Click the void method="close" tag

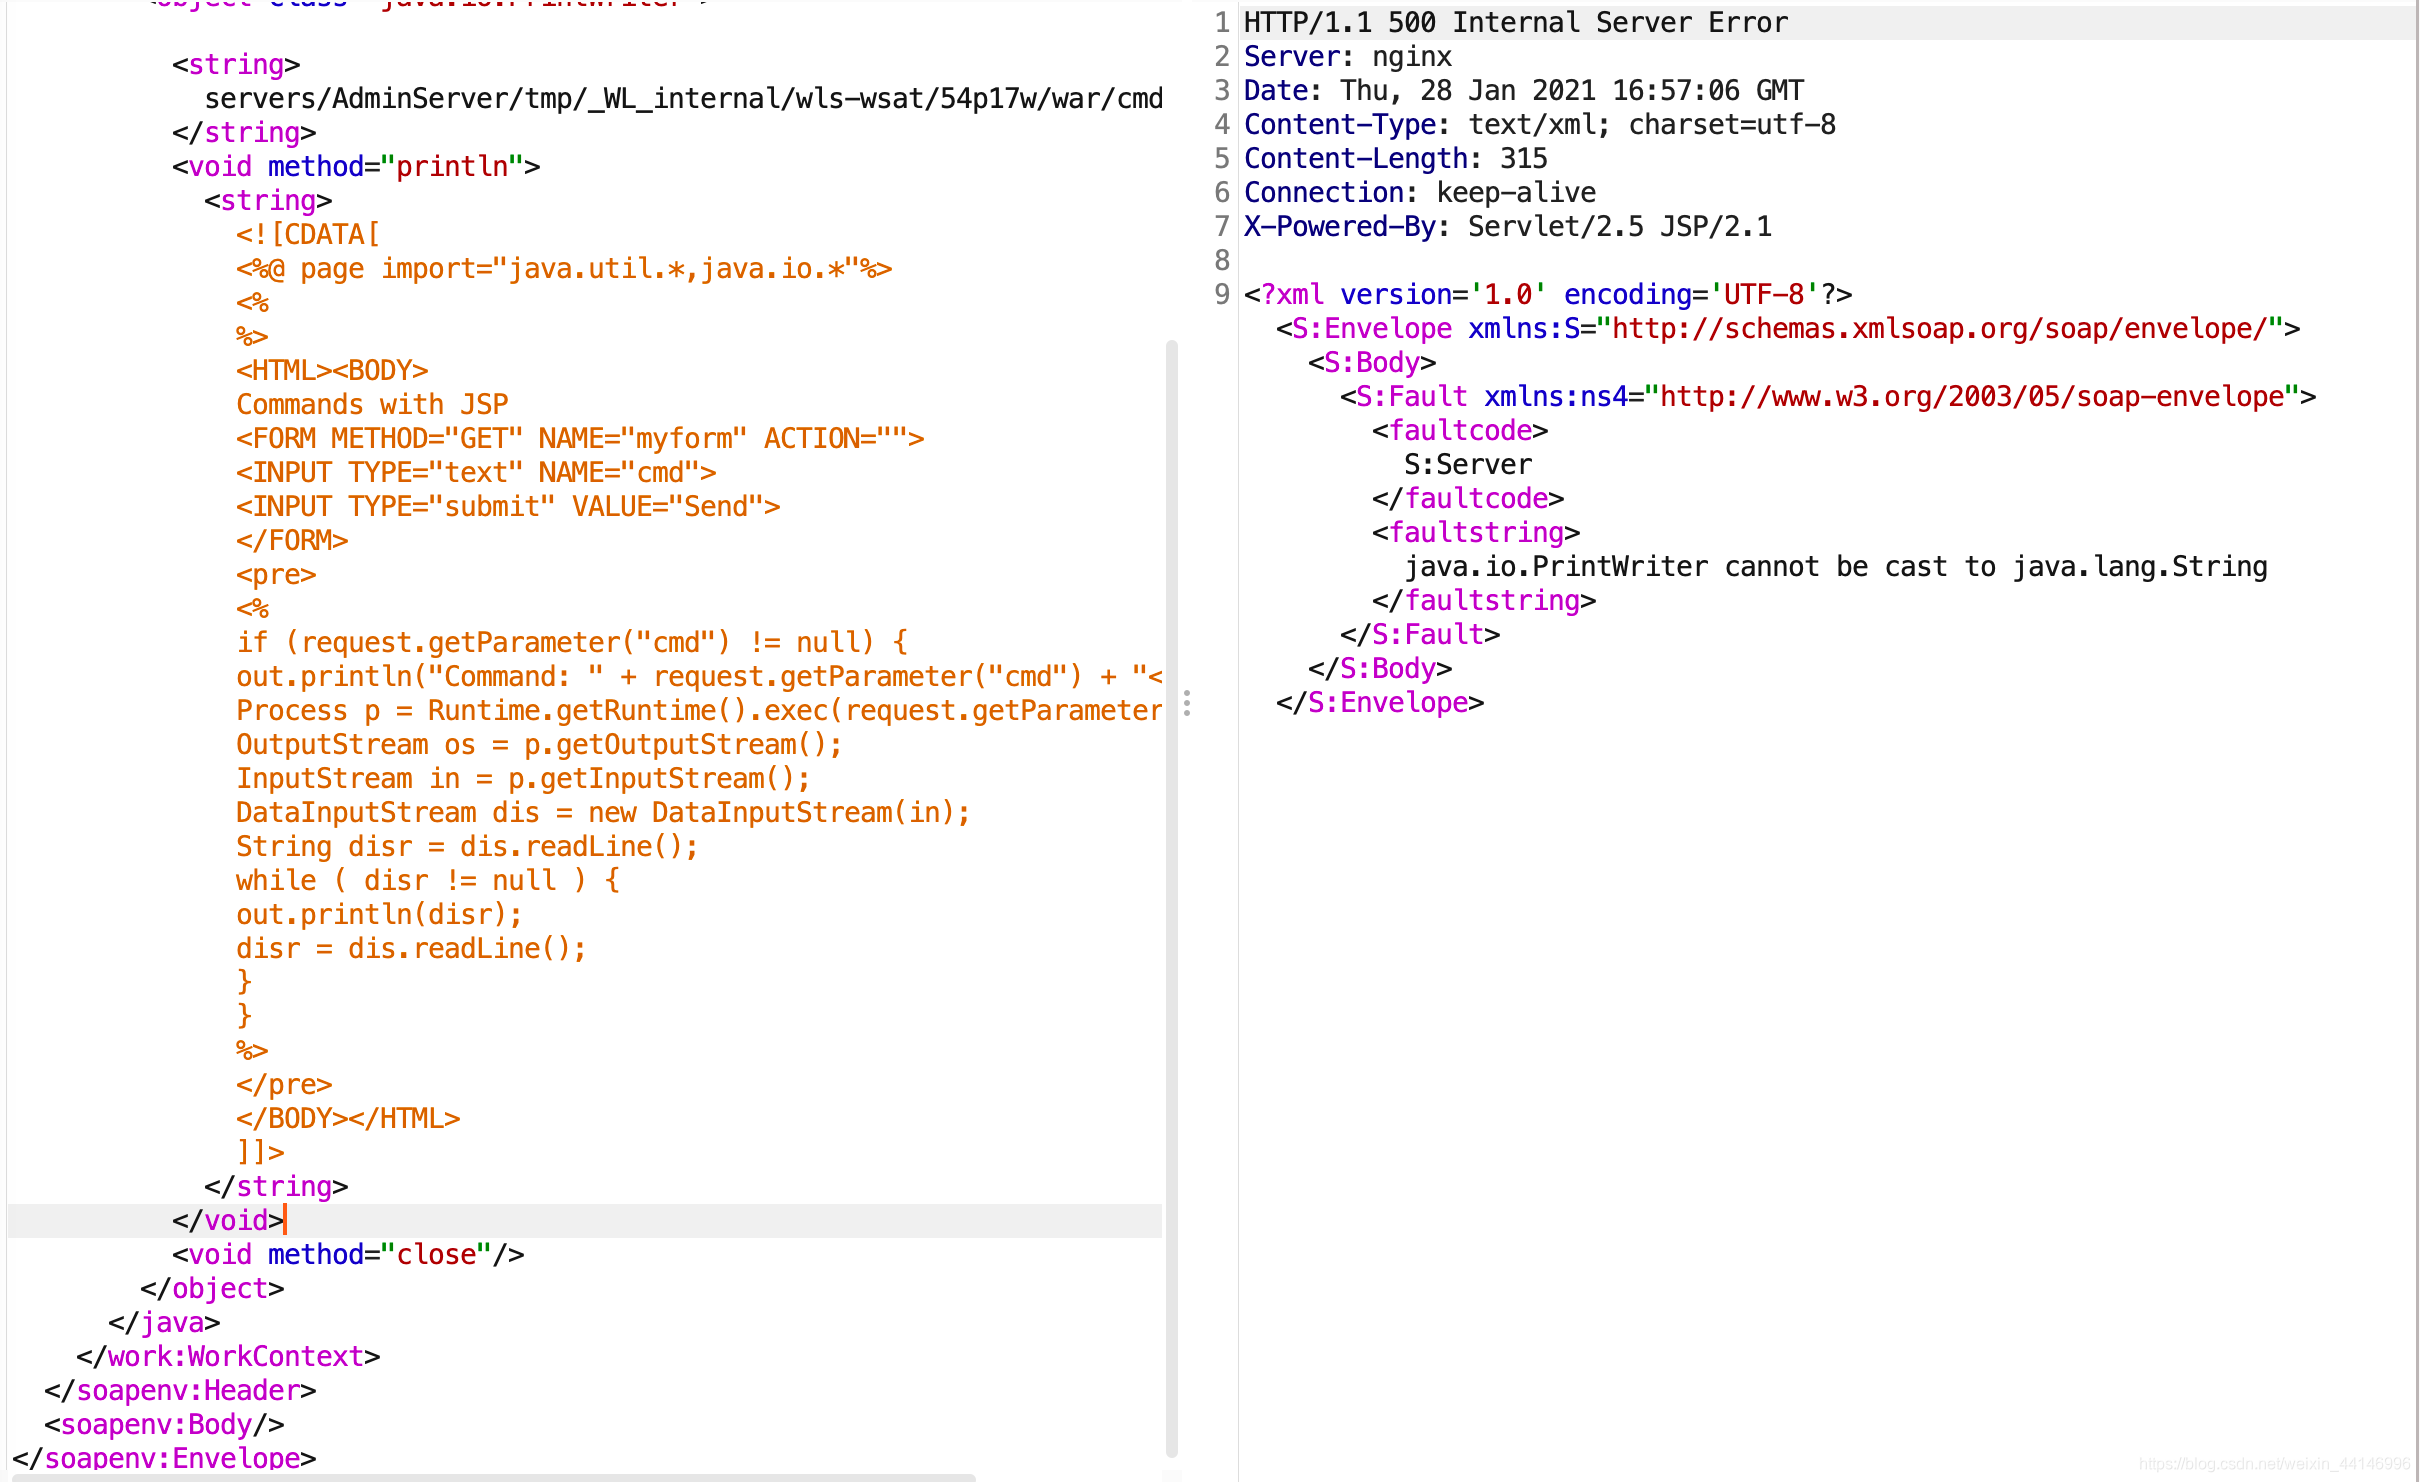[x=347, y=1254]
